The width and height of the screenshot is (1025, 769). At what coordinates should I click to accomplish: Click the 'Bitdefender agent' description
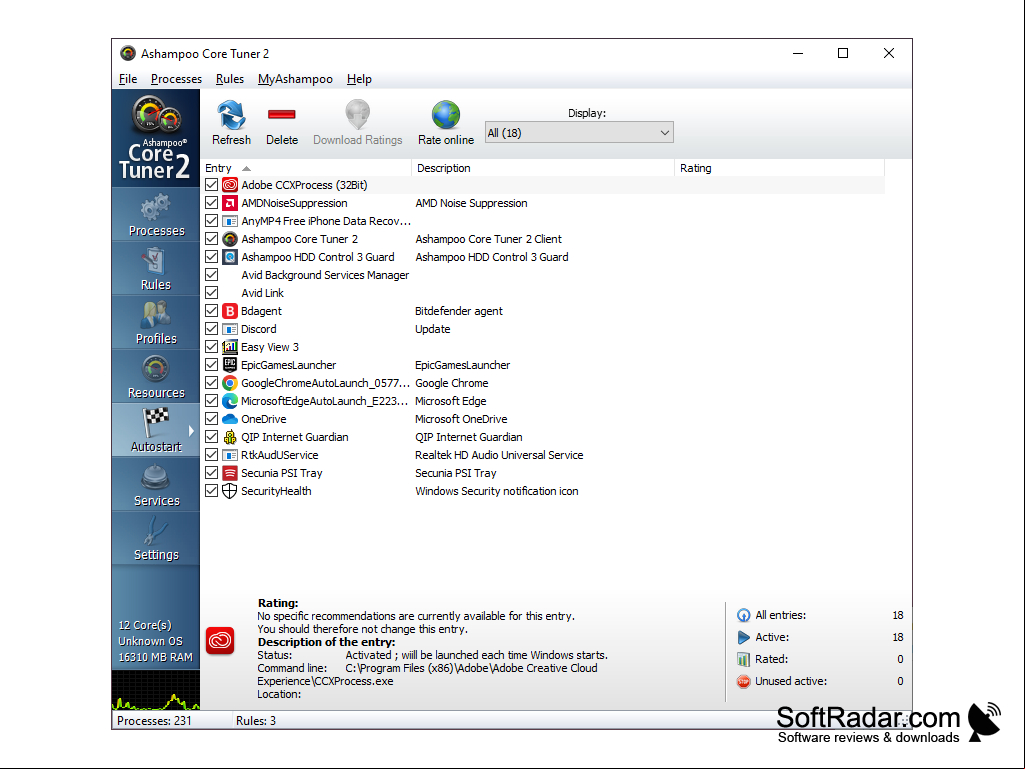[x=458, y=311]
